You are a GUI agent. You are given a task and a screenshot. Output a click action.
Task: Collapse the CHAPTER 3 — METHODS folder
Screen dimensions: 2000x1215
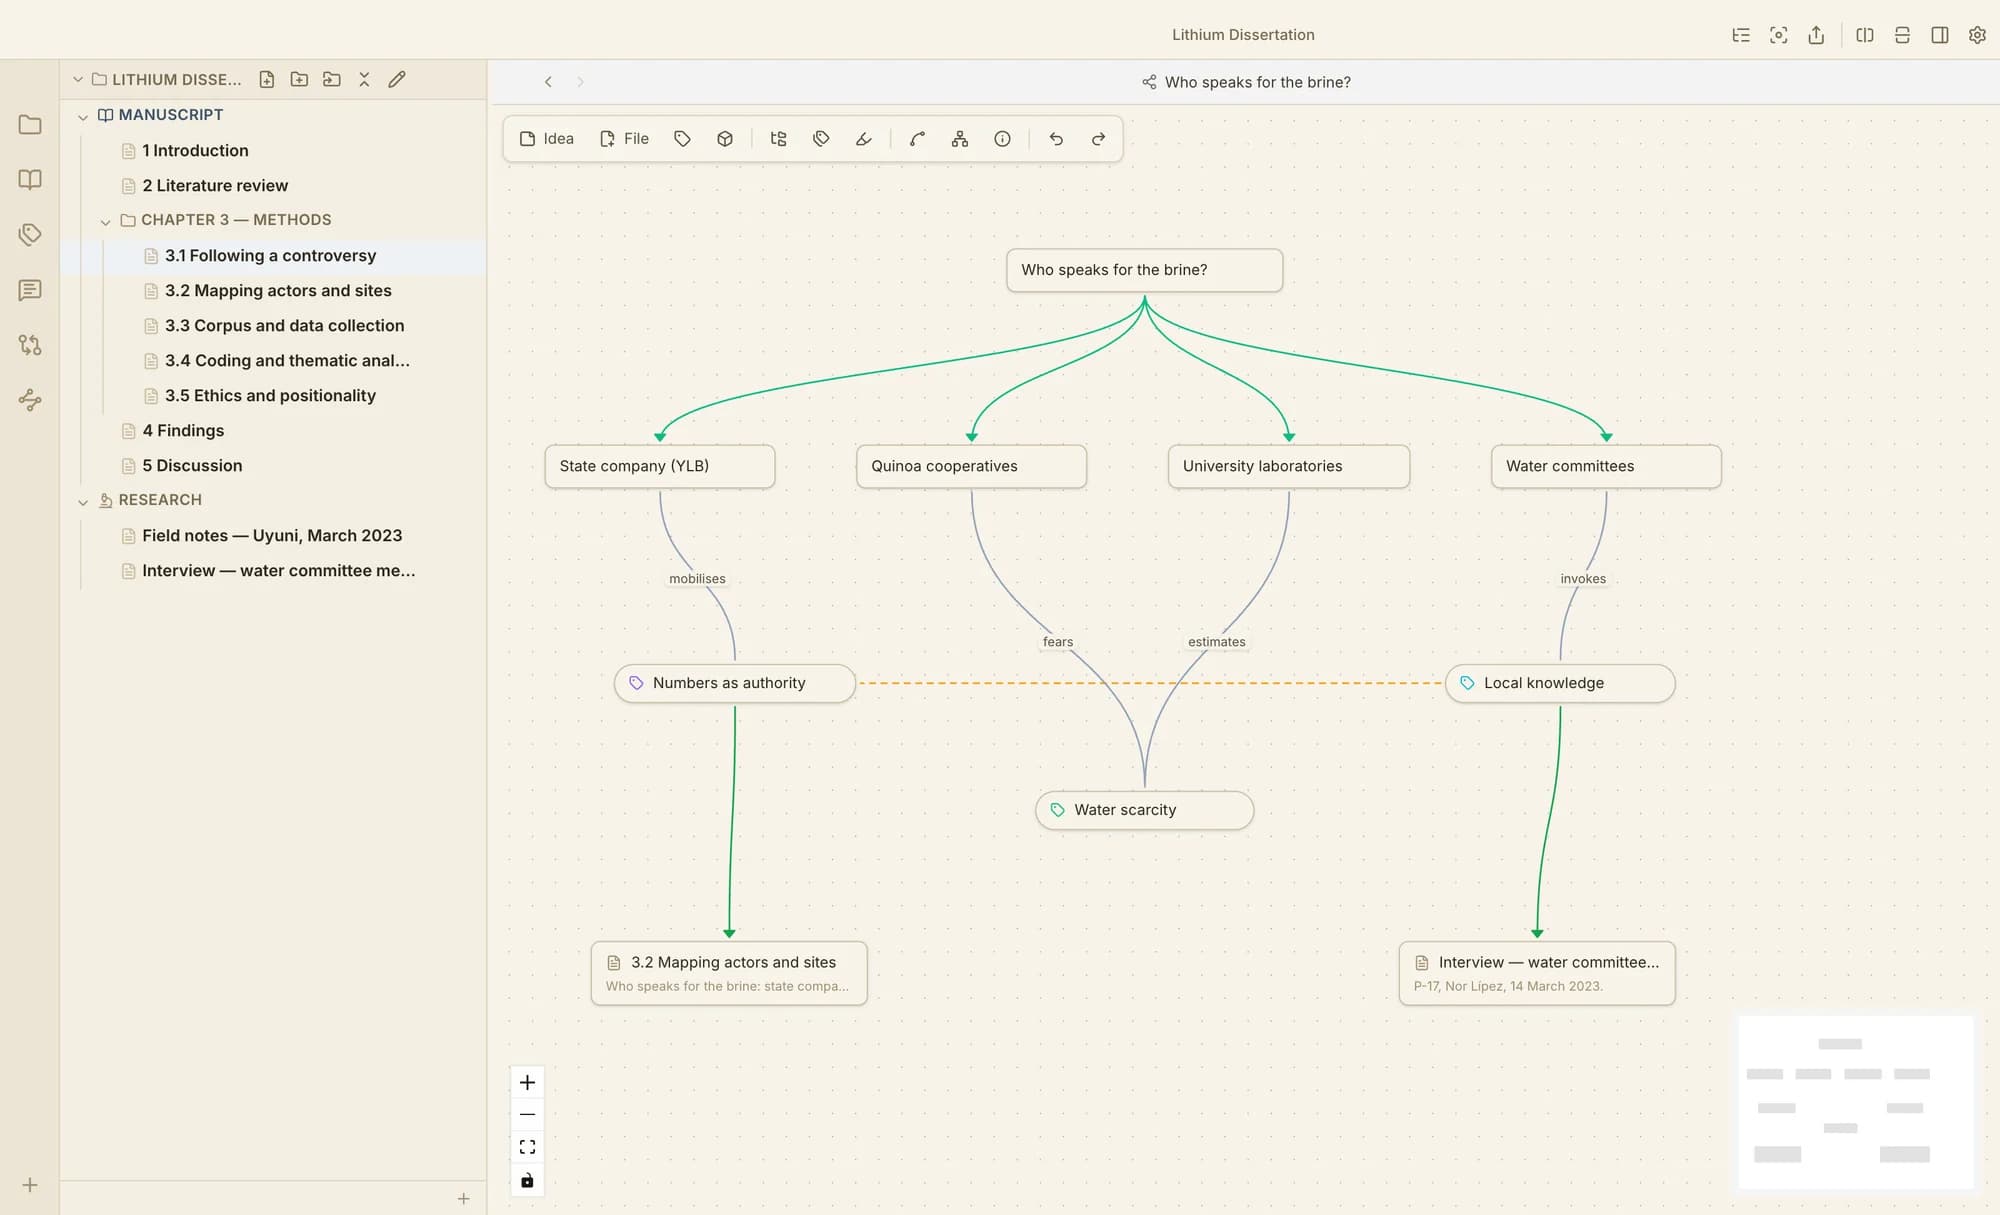[105, 221]
